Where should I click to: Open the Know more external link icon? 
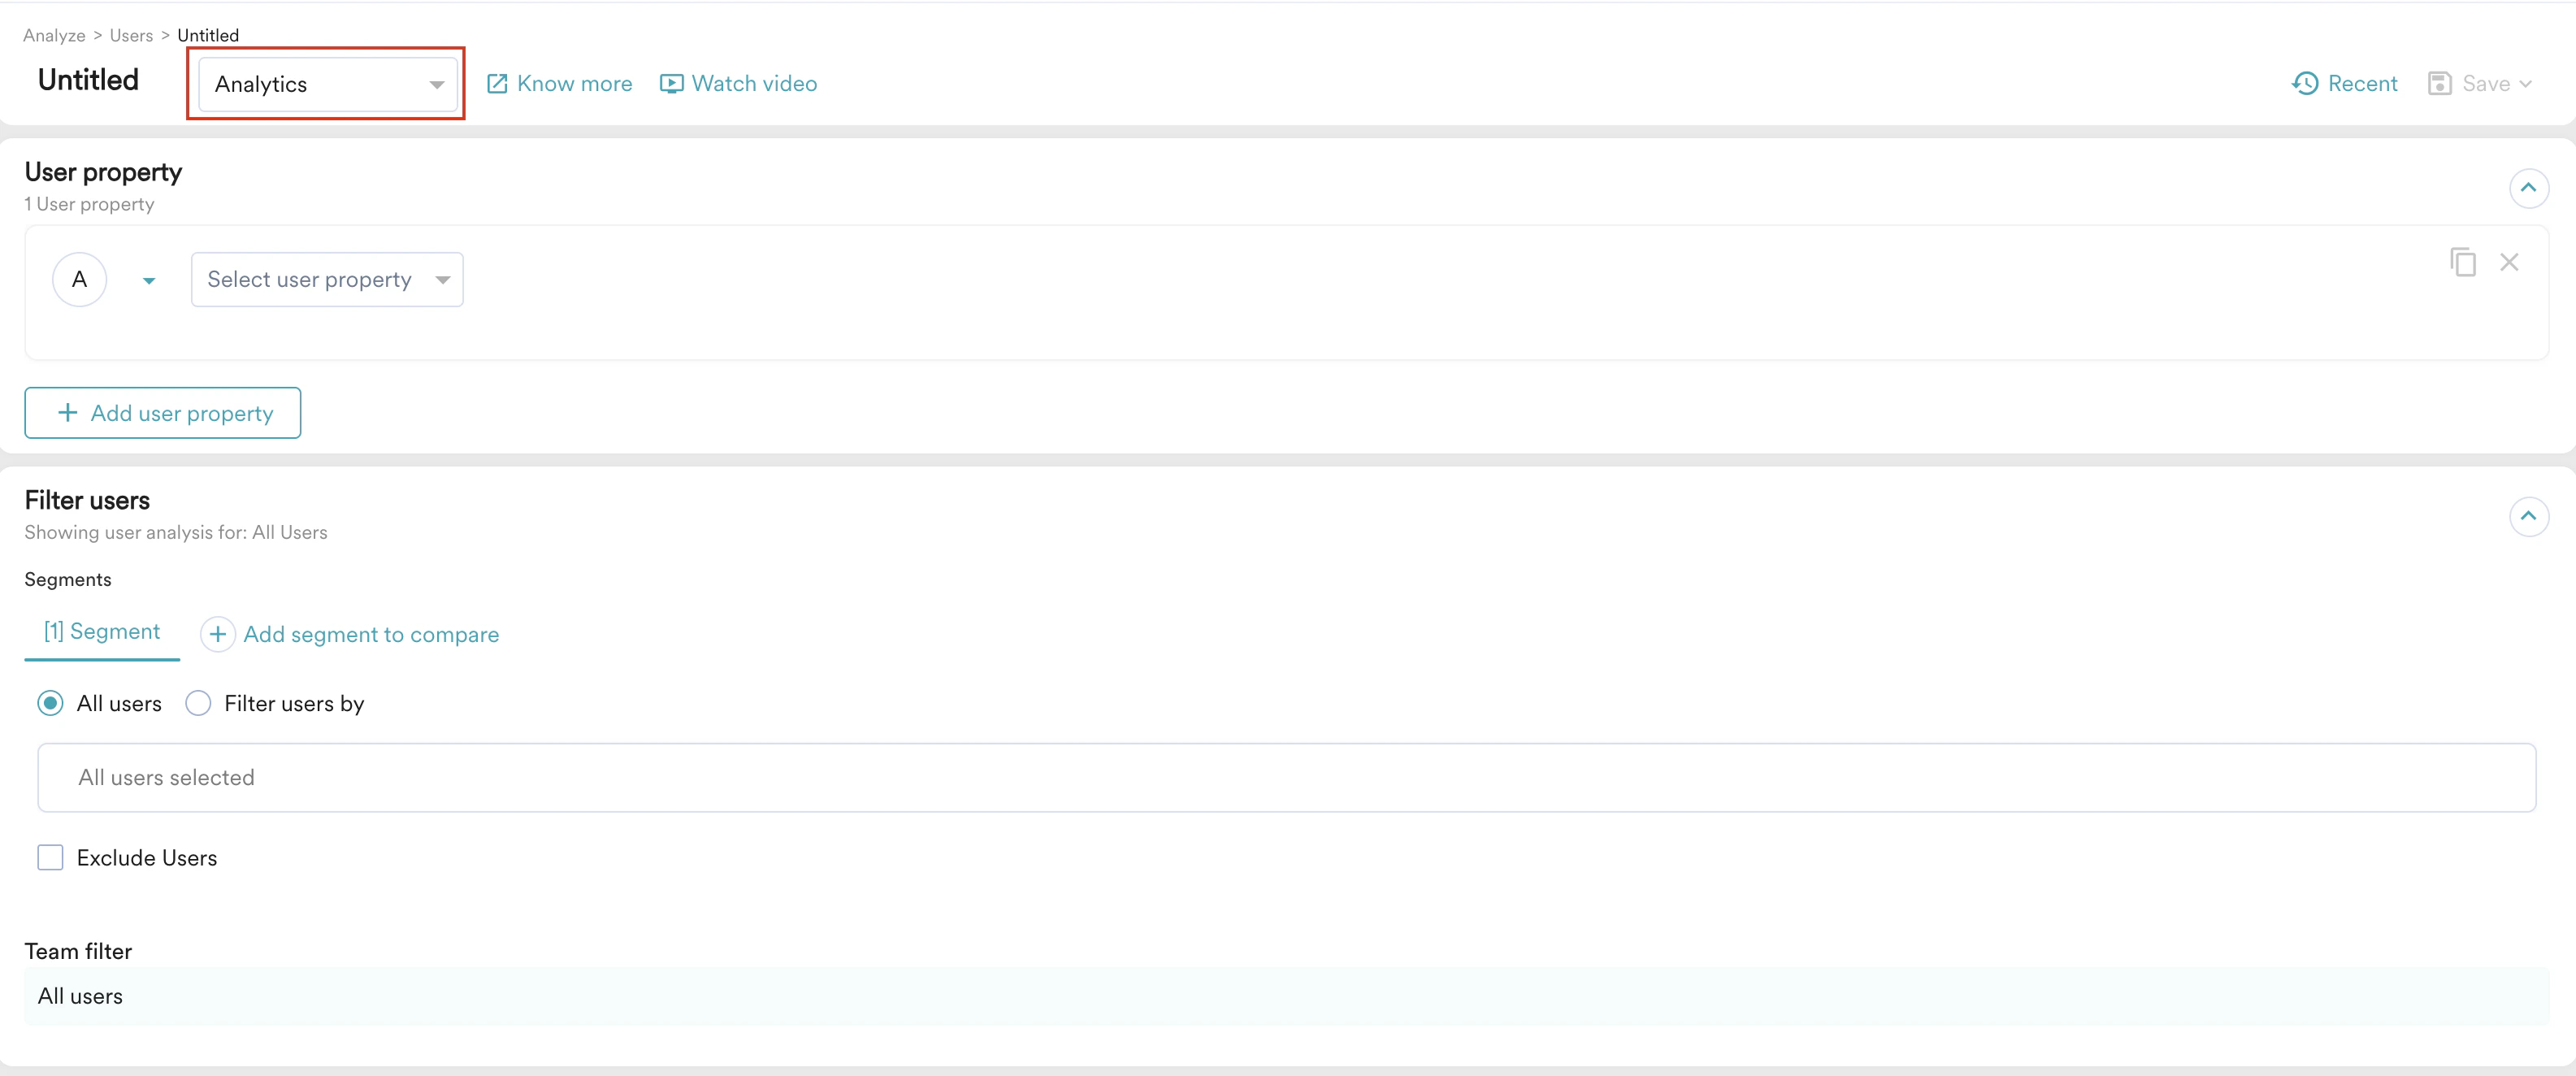[x=498, y=84]
